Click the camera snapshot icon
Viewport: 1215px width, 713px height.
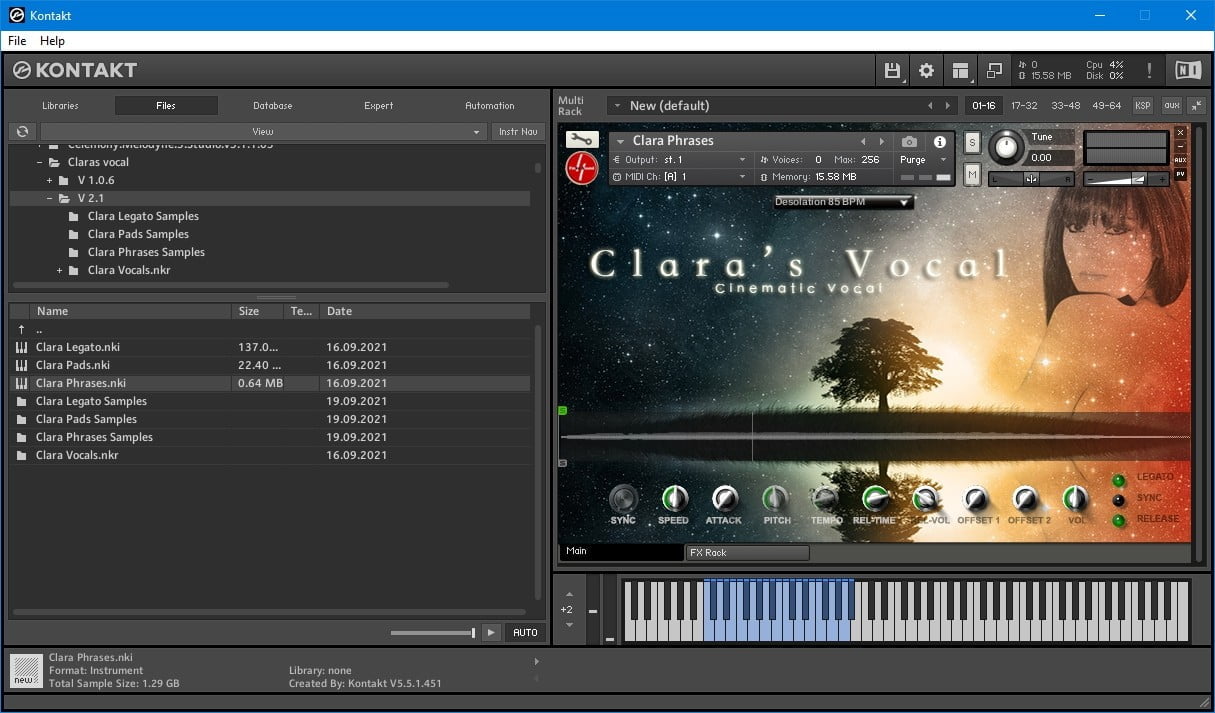point(909,142)
